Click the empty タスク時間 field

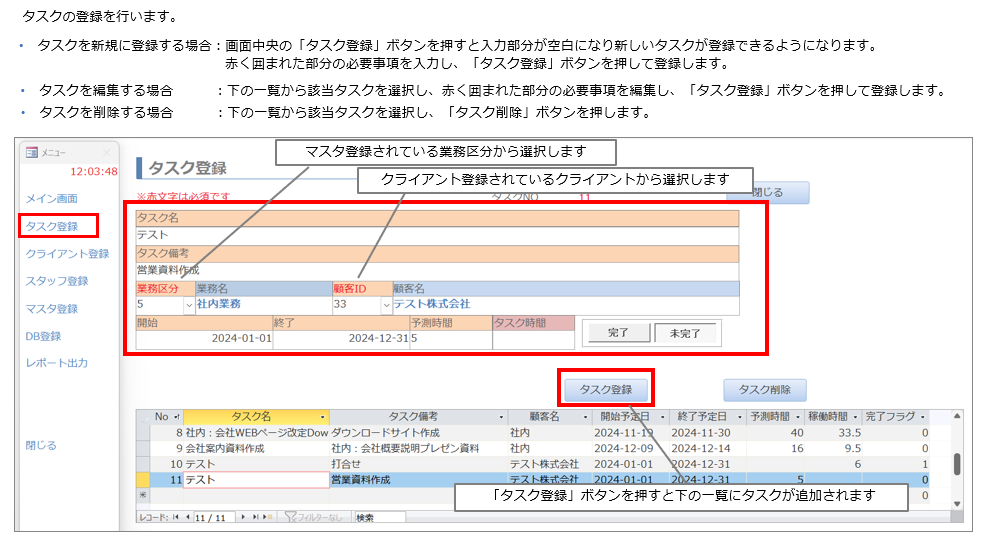(x=533, y=339)
